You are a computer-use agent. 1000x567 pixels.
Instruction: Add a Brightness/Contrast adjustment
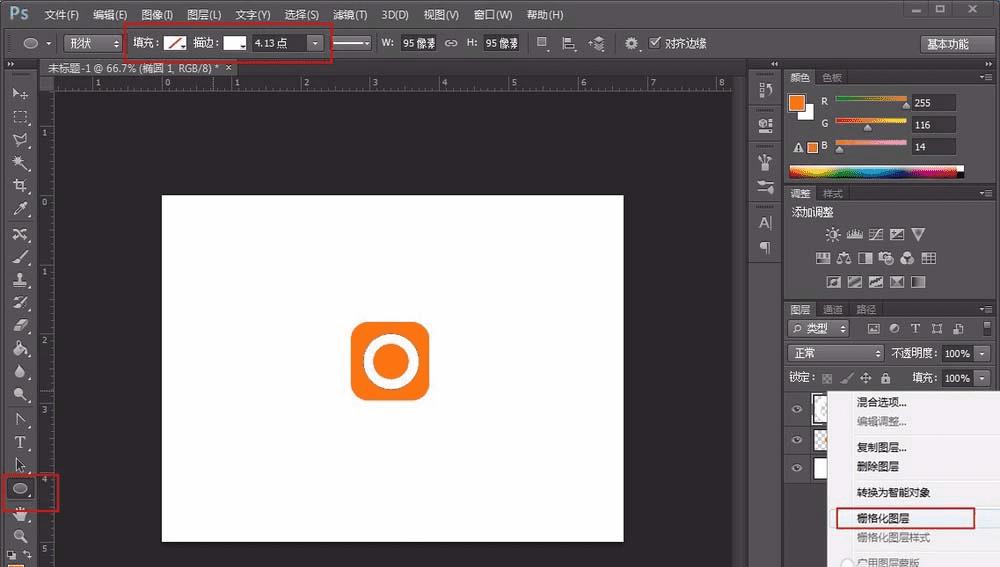pyautogui.click(x=832, y=235)
